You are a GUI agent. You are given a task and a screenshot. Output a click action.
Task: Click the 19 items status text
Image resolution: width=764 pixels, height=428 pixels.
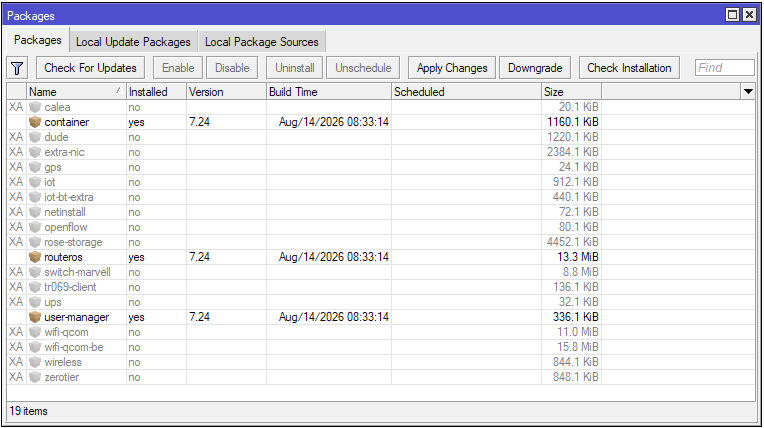click(29, 411)
